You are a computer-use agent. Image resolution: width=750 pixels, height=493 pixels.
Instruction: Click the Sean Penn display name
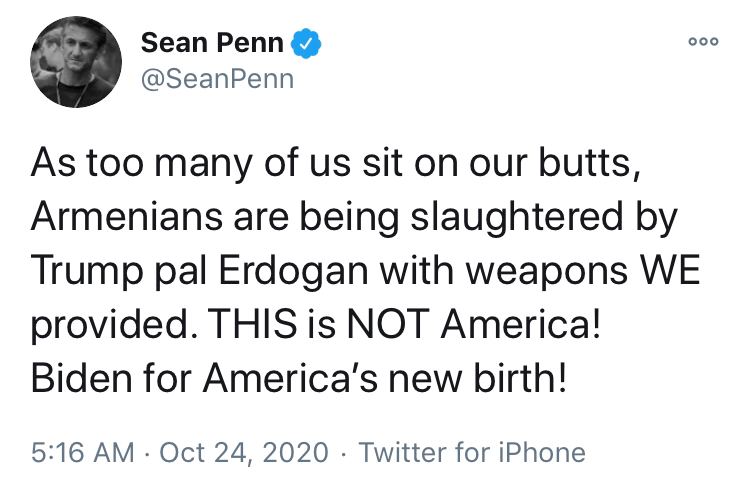click(x=212, y=43)
